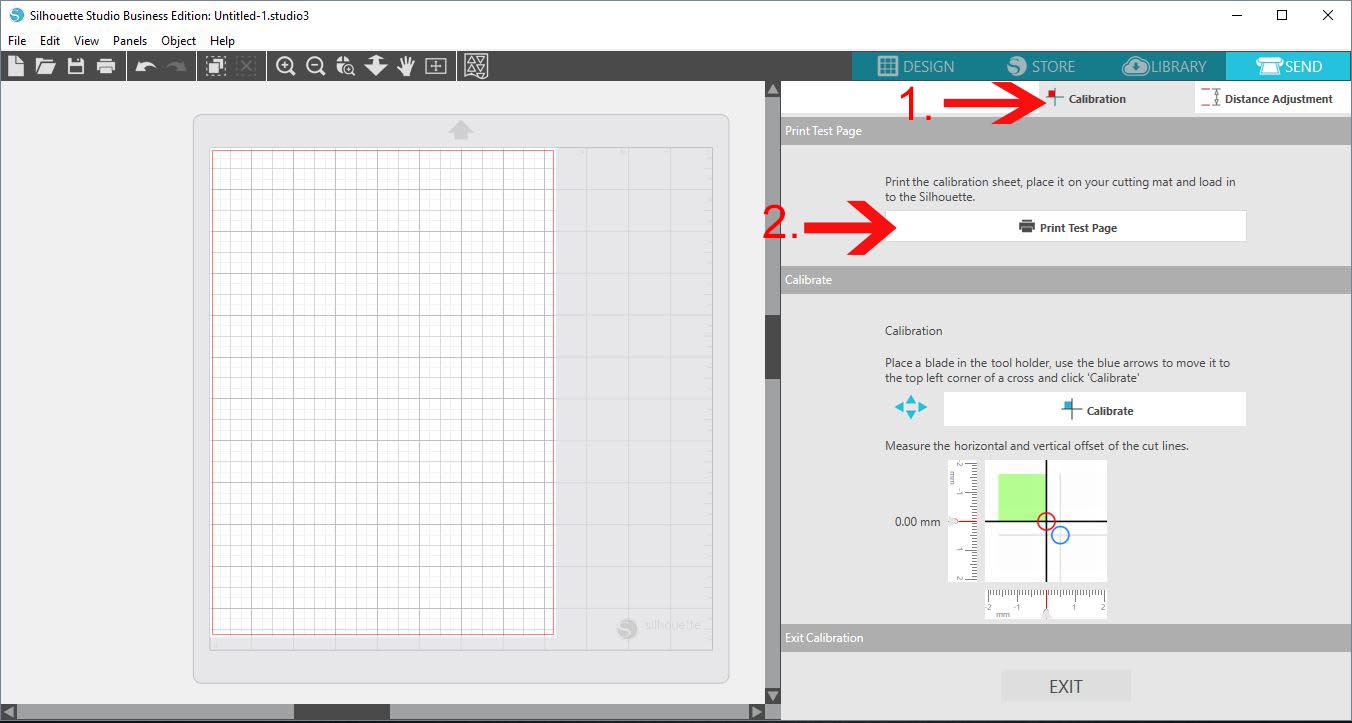Click the "Print Test Page" section header
This screenshot has height=723, width=1352.
tap(1066, 131)
